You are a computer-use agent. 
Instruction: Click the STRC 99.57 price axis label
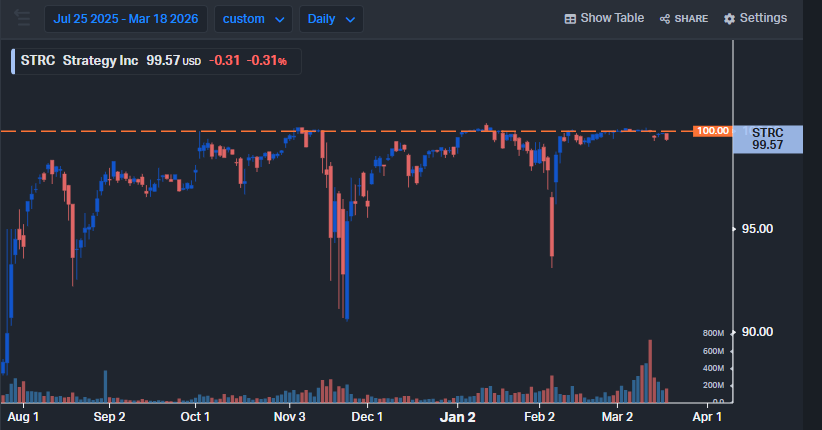pos(767,139)
